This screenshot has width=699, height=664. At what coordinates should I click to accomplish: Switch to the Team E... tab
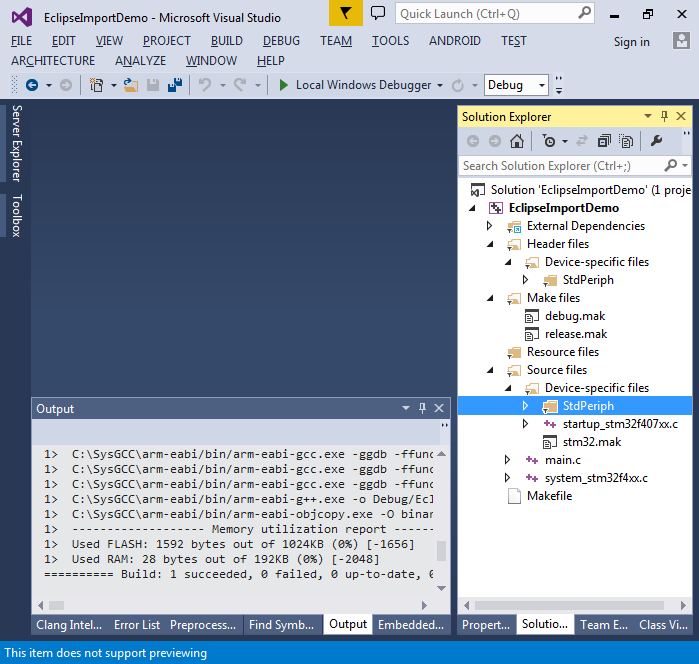click(x=604, y=625)
